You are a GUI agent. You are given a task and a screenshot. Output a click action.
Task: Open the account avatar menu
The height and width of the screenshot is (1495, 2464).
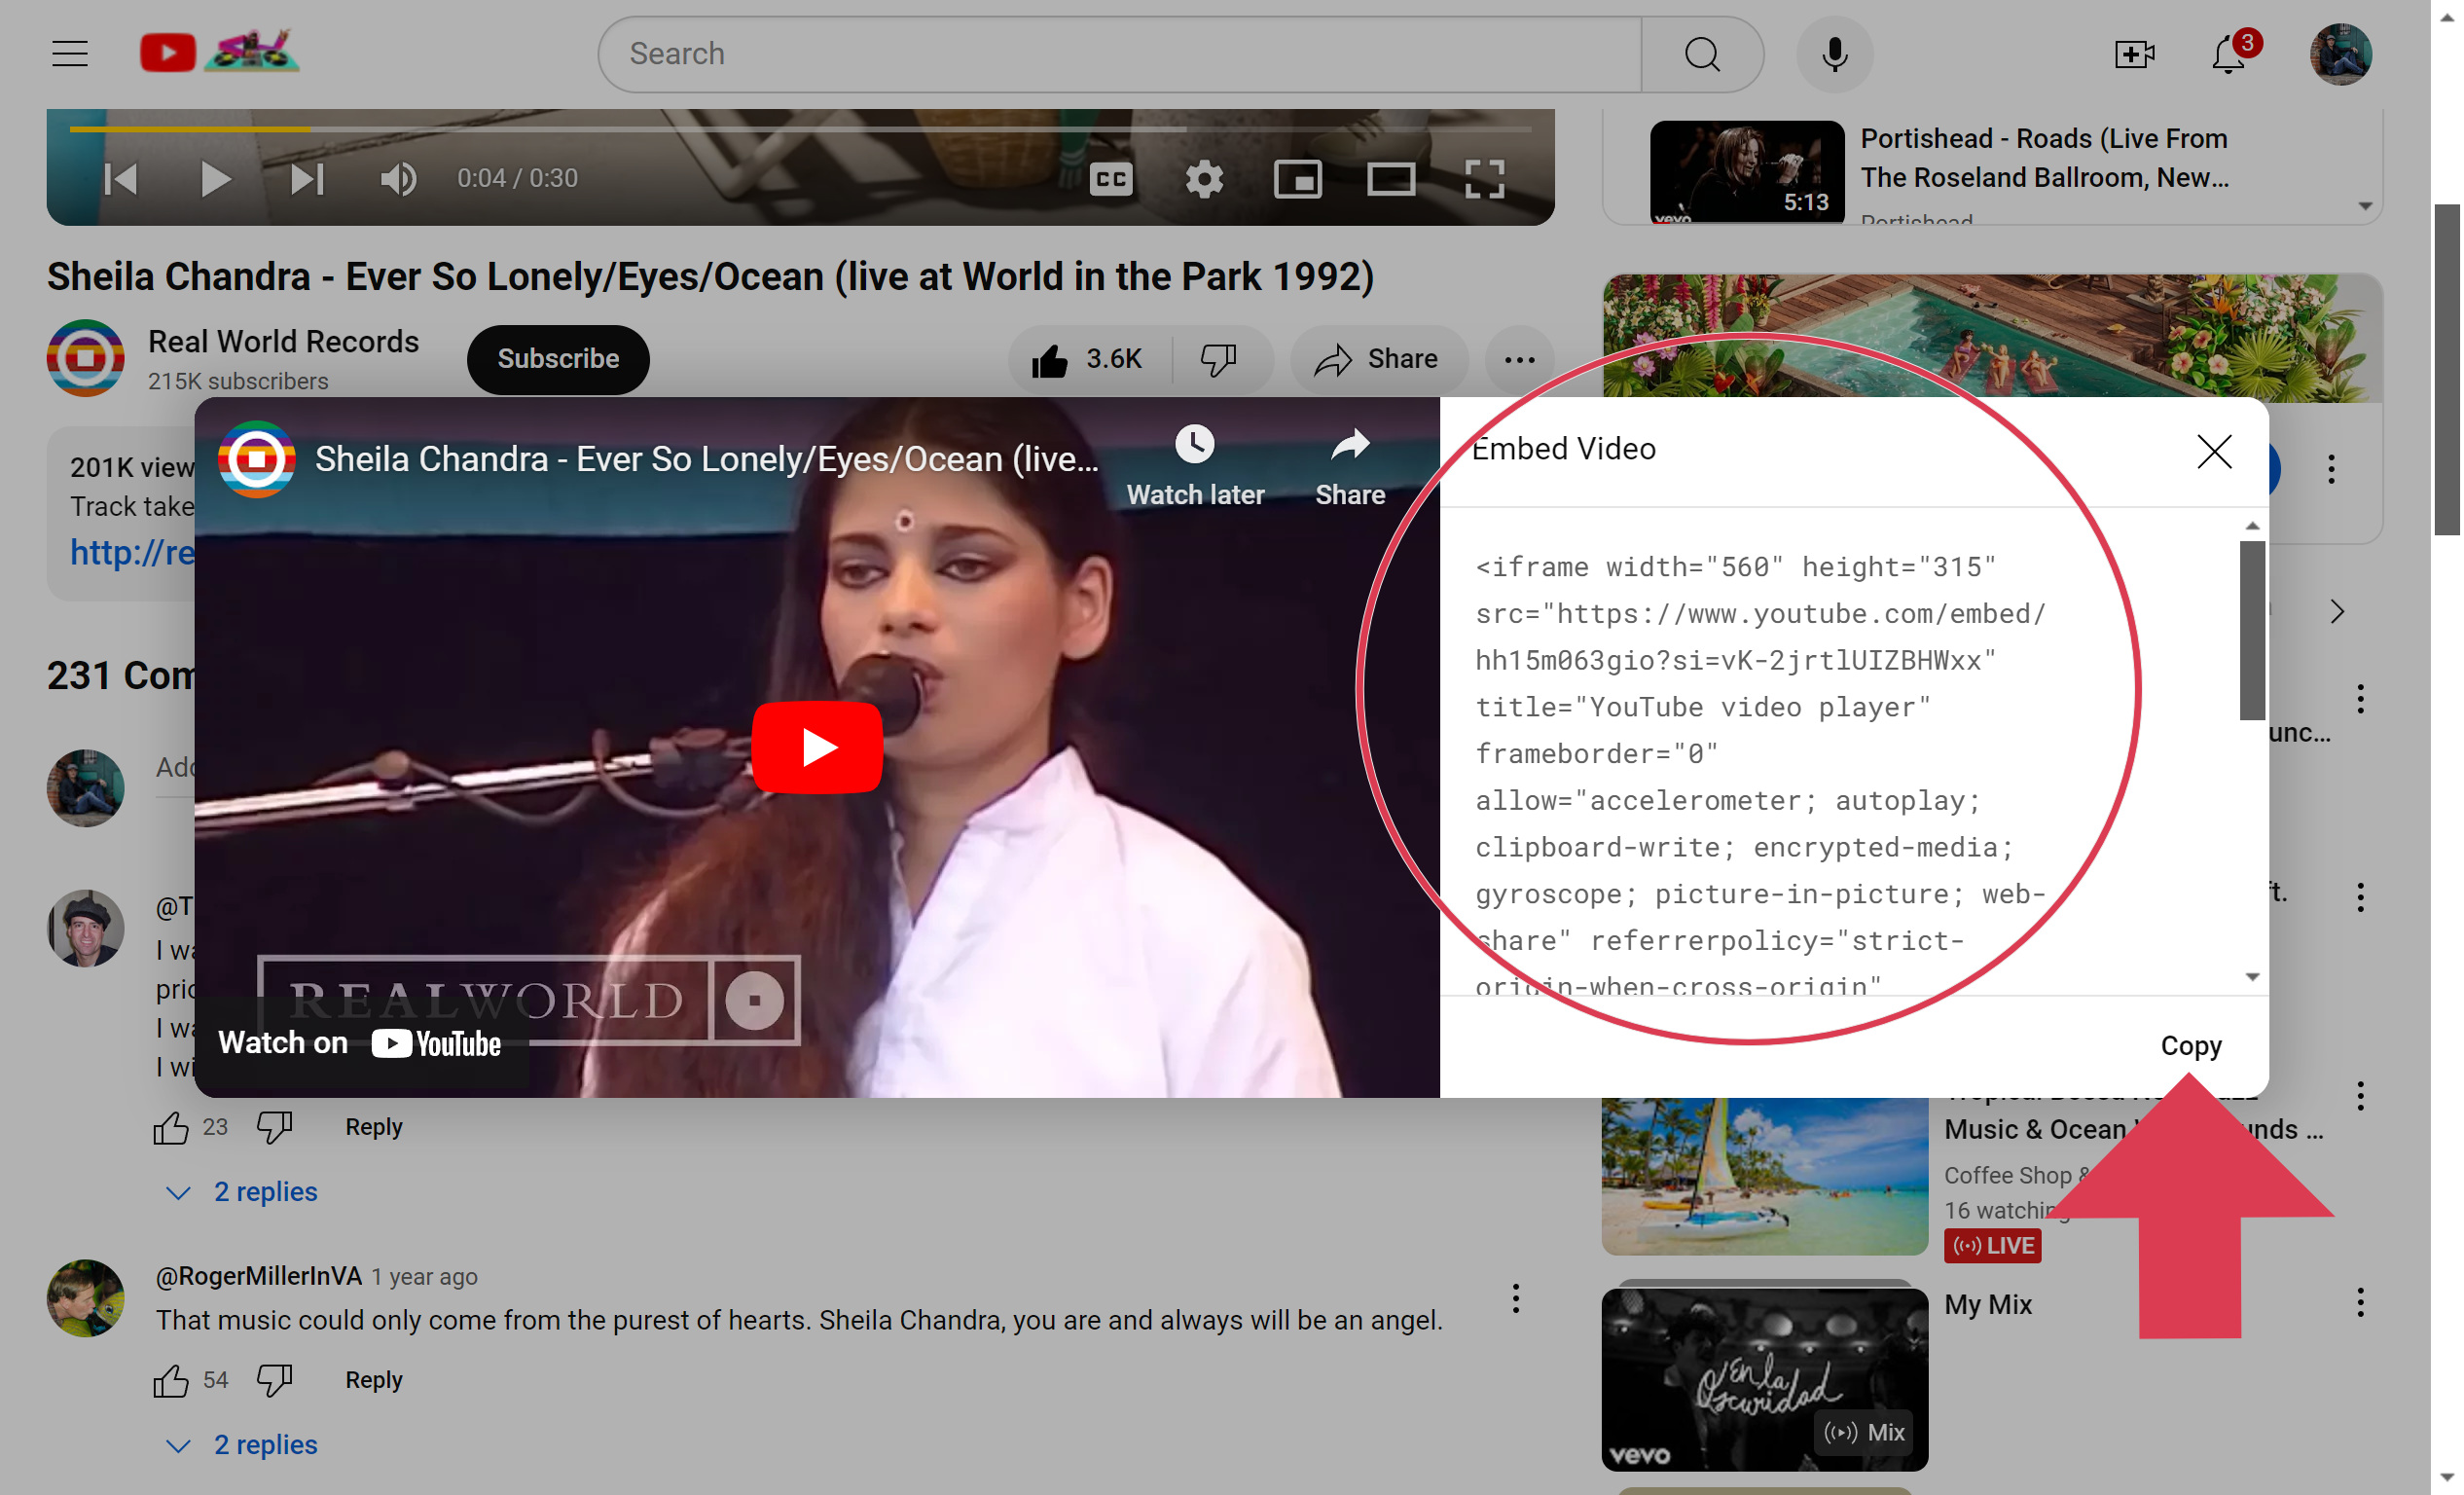point(2340,54)
